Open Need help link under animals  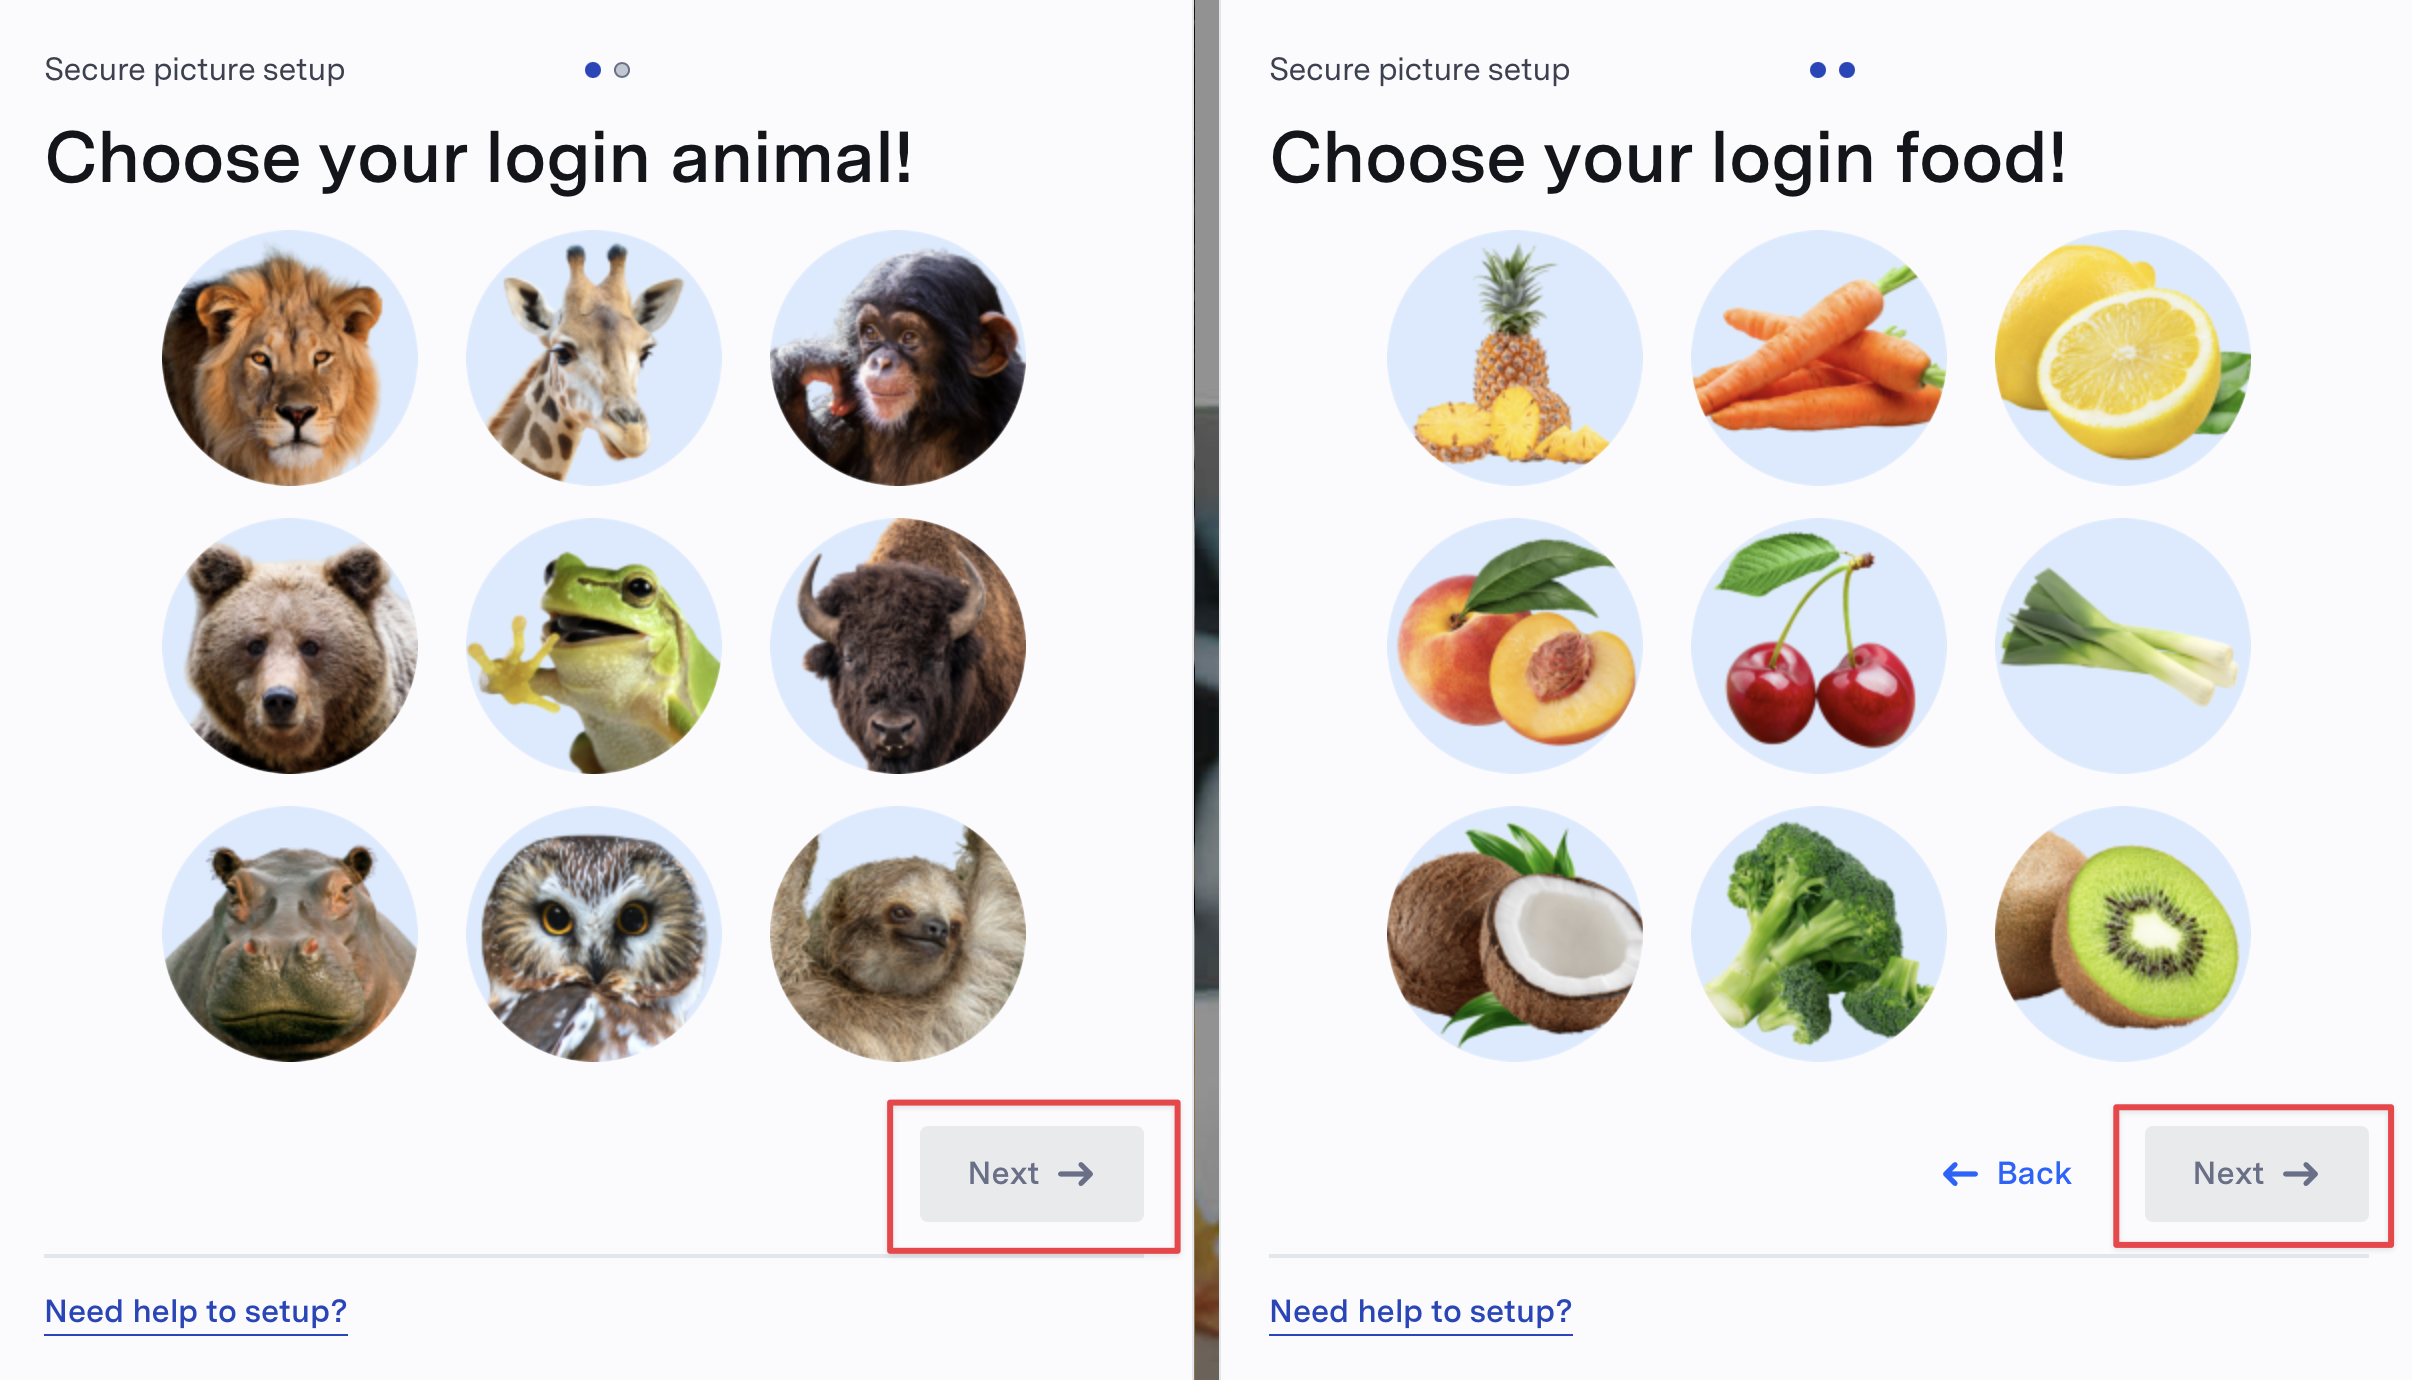click(x=196, y=1311)
